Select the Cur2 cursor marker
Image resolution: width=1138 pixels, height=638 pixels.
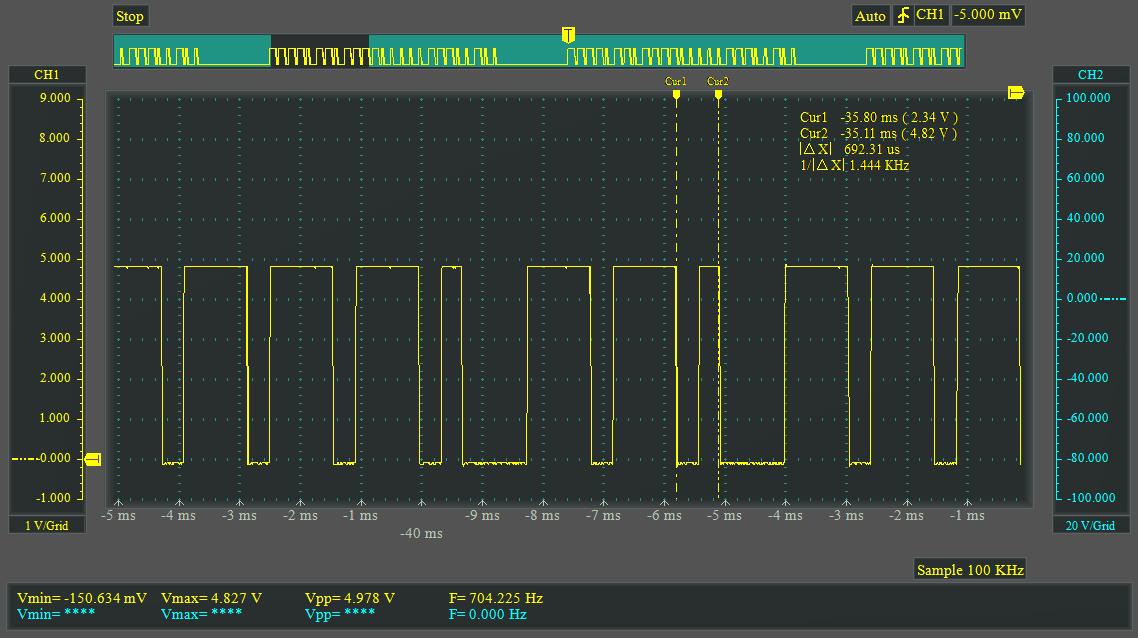click(x=718, y=89)
